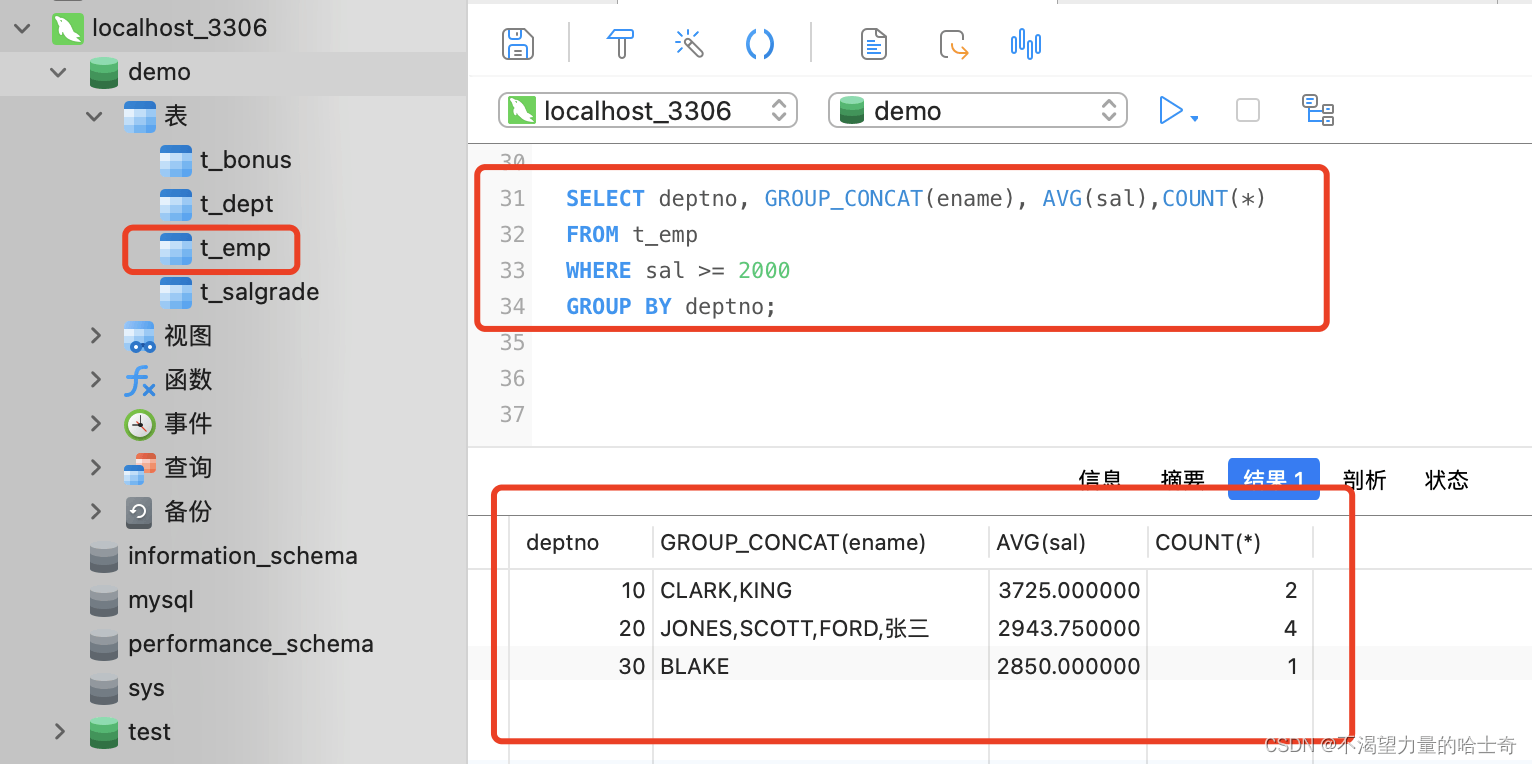
Task: Switch to the 状态 tab
Action: (1446, 480)
